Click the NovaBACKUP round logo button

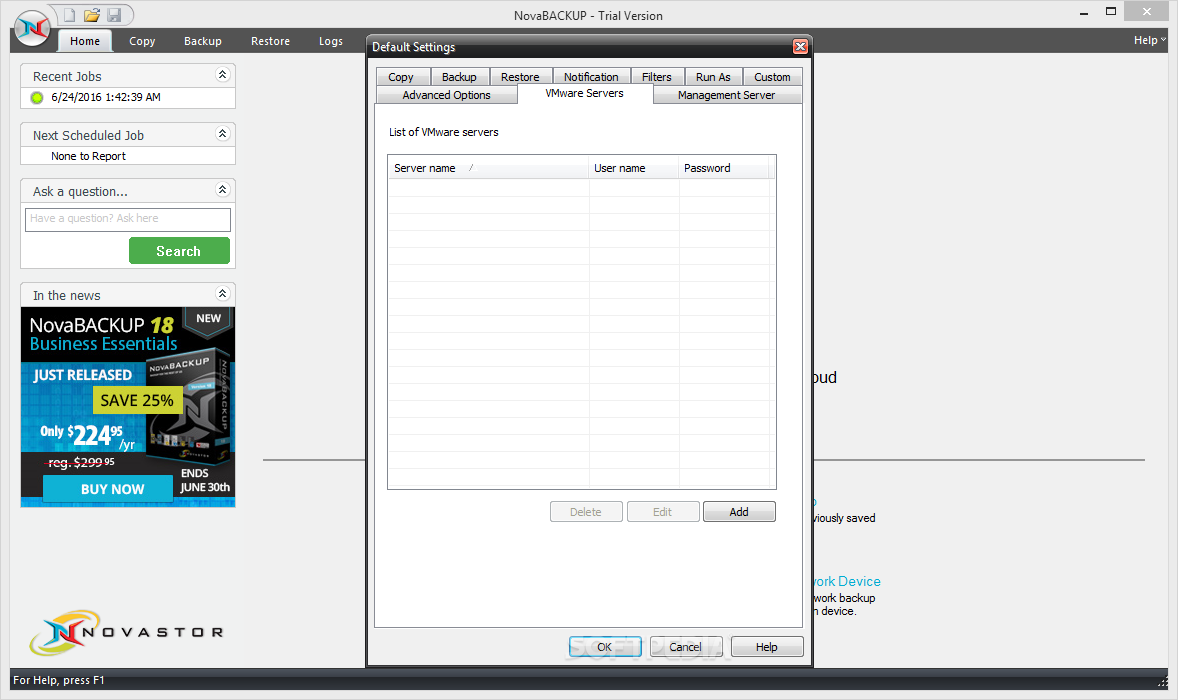pyautogui.click(x=32, y=29)
